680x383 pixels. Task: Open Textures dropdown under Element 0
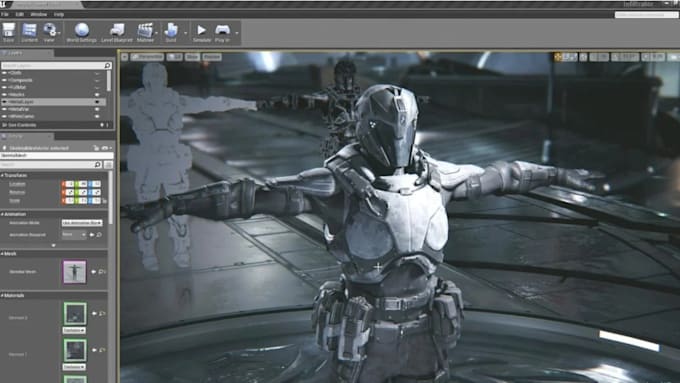point(74,331)
